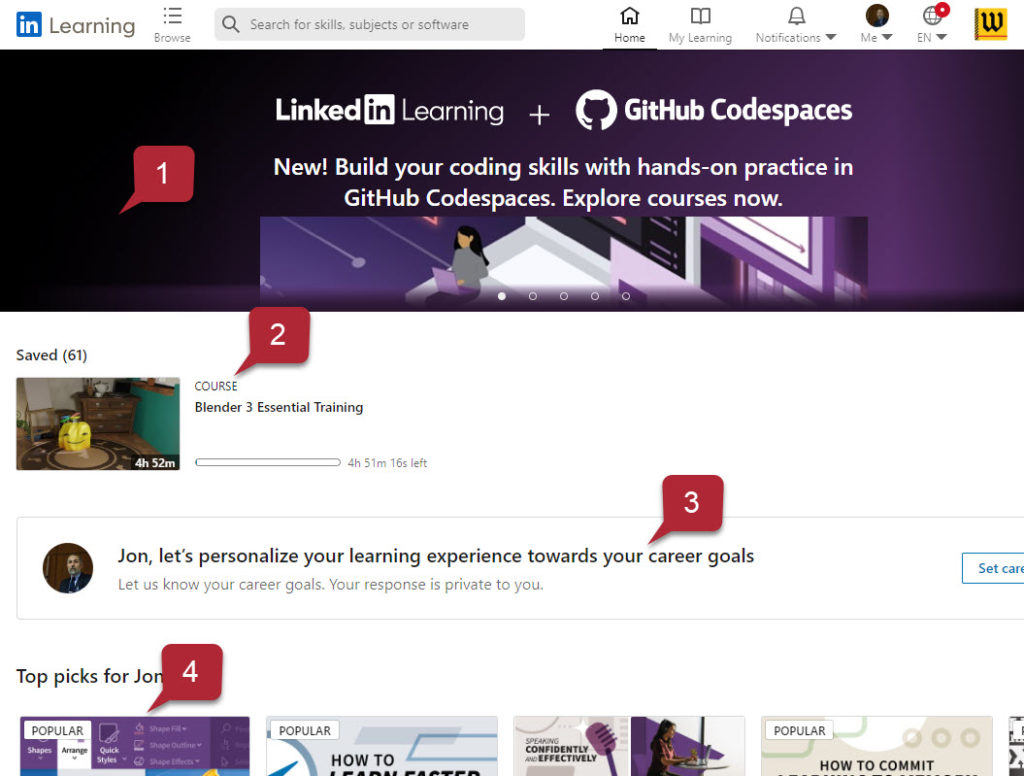This screenshot has height=776, width=1024.
Task: Click the personalize learning experience heading
Action: click(436, 556)
